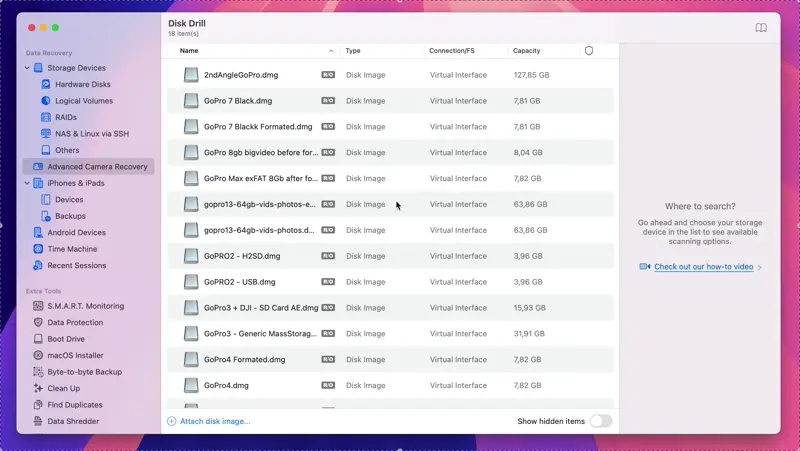Open the Recent Sessions icon
800x451 pixels.
38,265
